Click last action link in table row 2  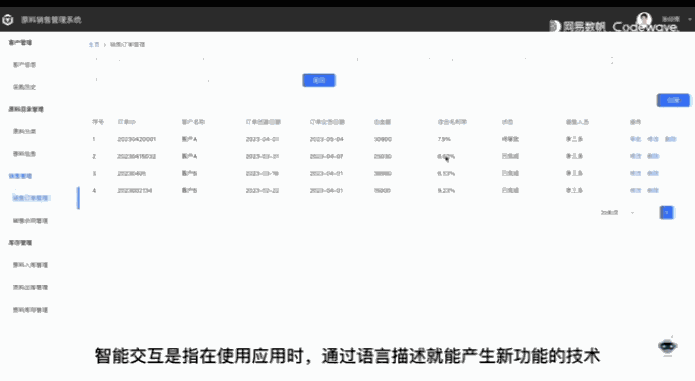point(653,156)
